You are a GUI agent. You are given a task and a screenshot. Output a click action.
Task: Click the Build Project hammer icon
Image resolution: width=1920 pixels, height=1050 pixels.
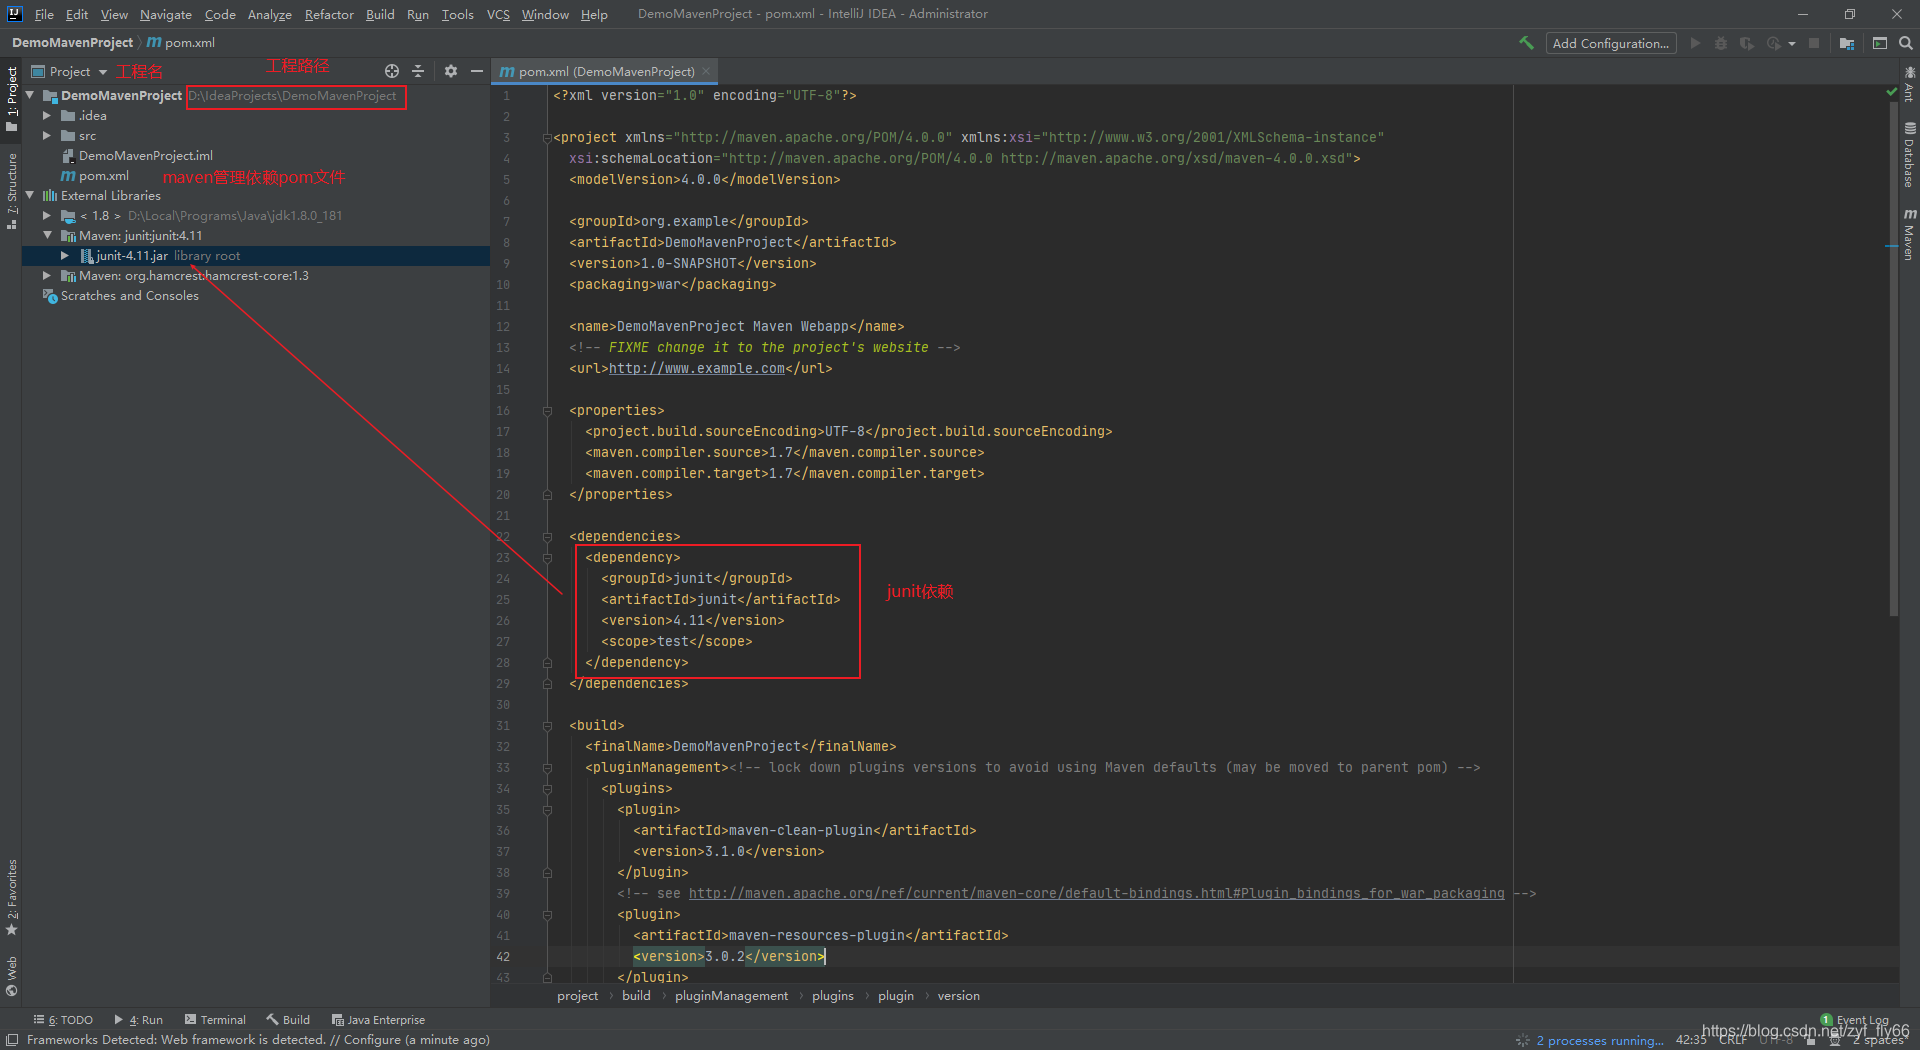coord(1526,43)
